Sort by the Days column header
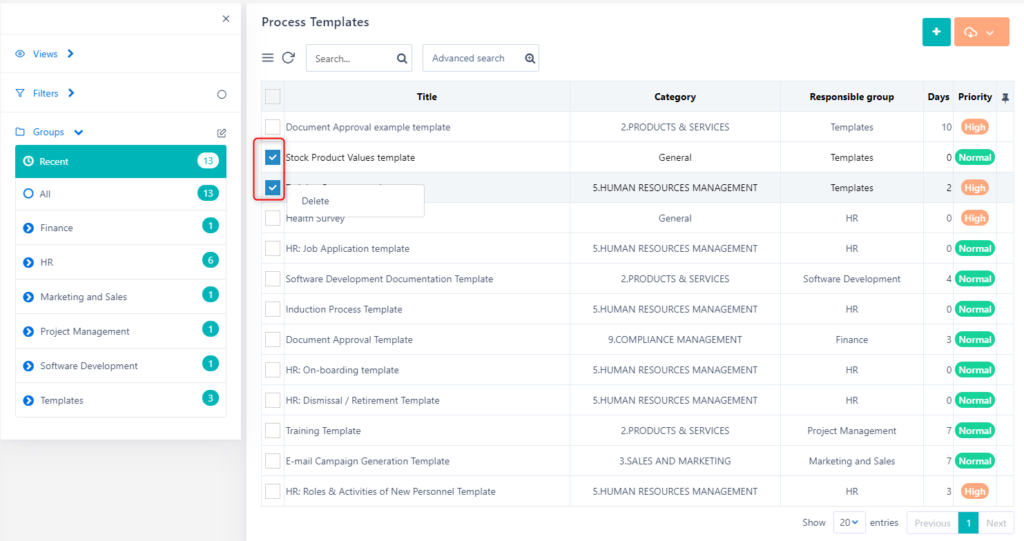 (938, 97)
